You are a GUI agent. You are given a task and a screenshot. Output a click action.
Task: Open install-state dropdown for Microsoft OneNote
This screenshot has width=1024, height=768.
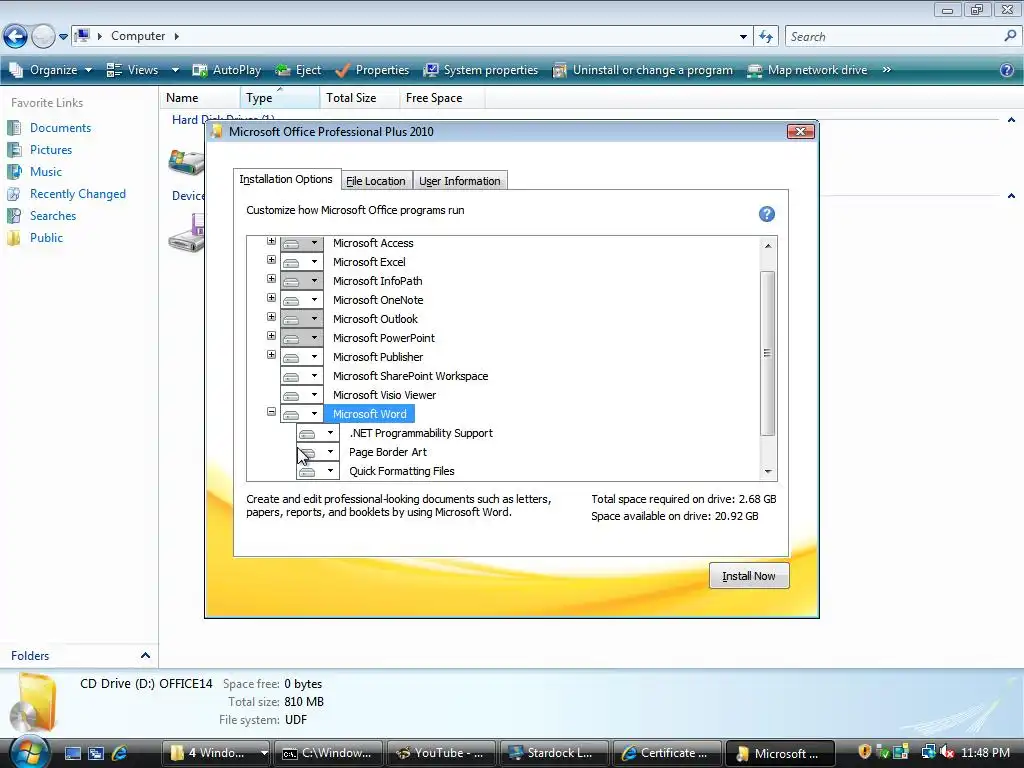(302, 300)
